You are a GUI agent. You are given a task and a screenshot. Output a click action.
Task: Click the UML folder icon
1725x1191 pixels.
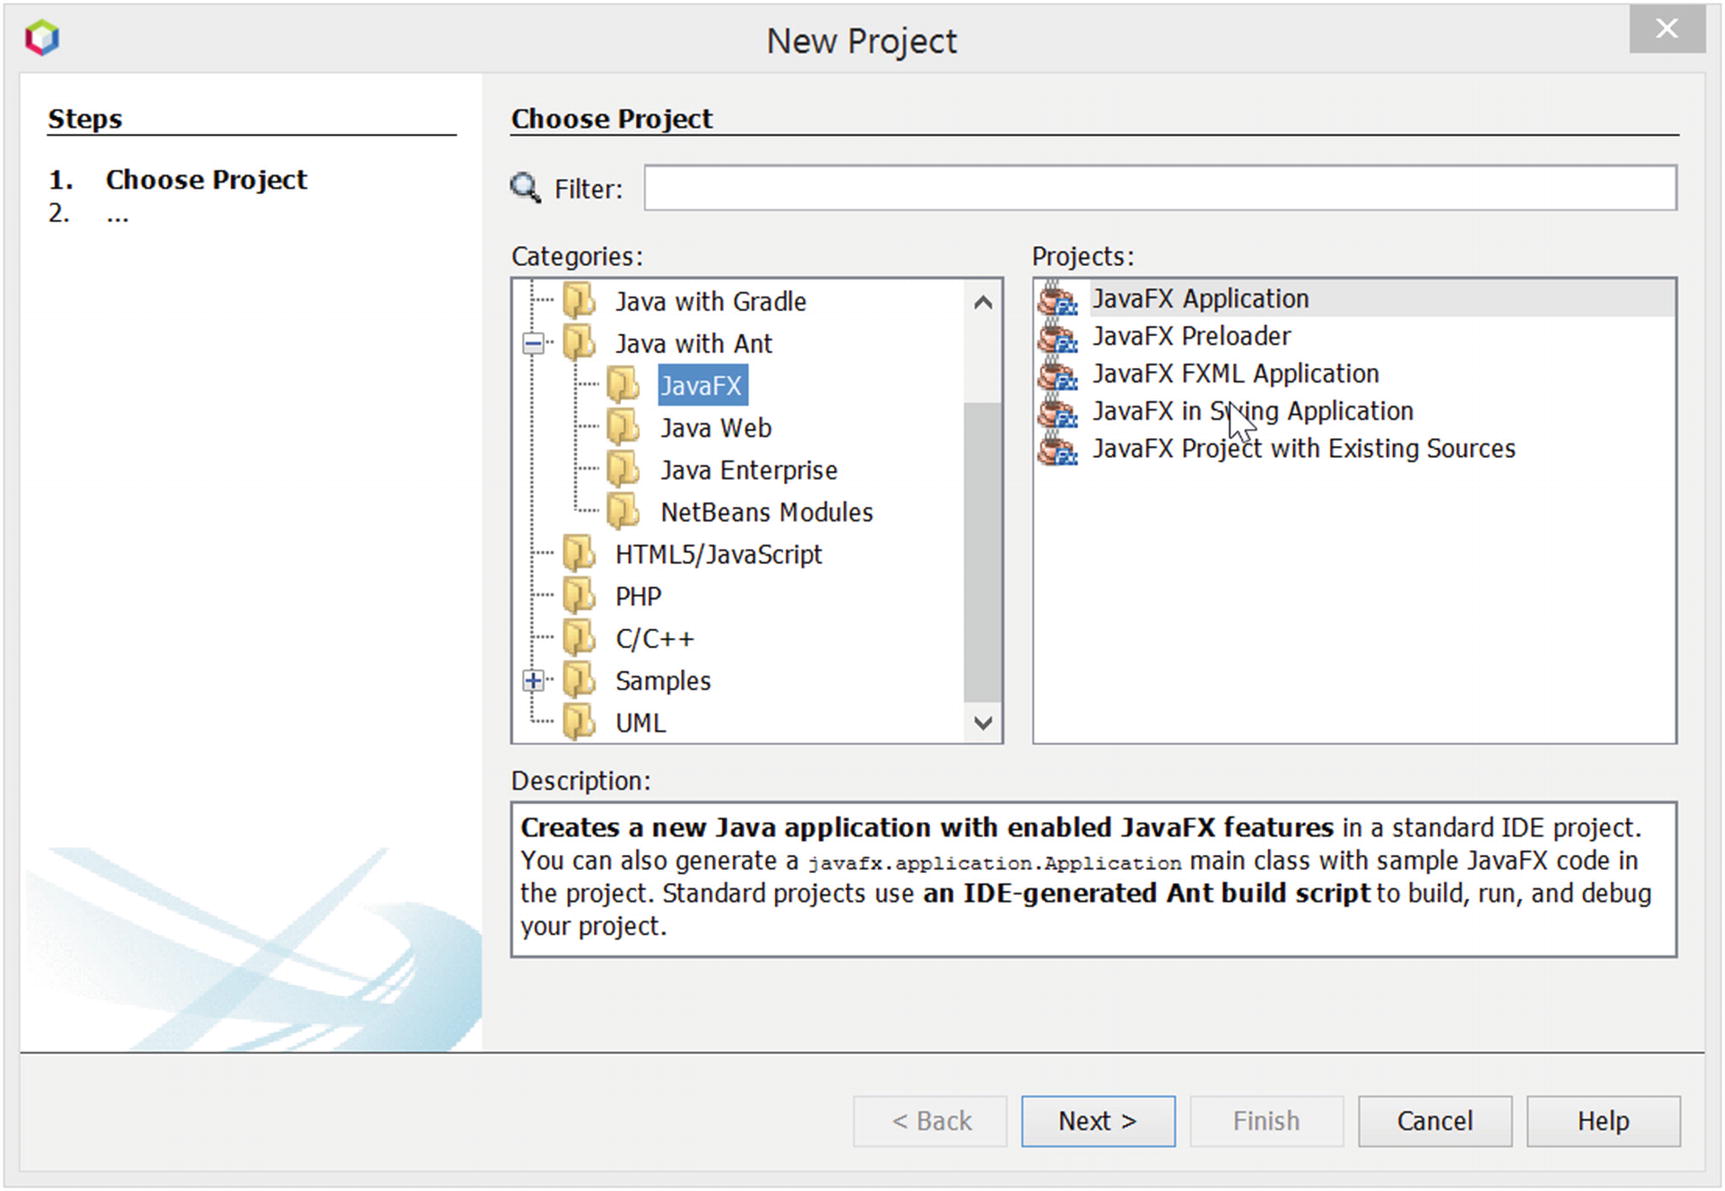579,722
